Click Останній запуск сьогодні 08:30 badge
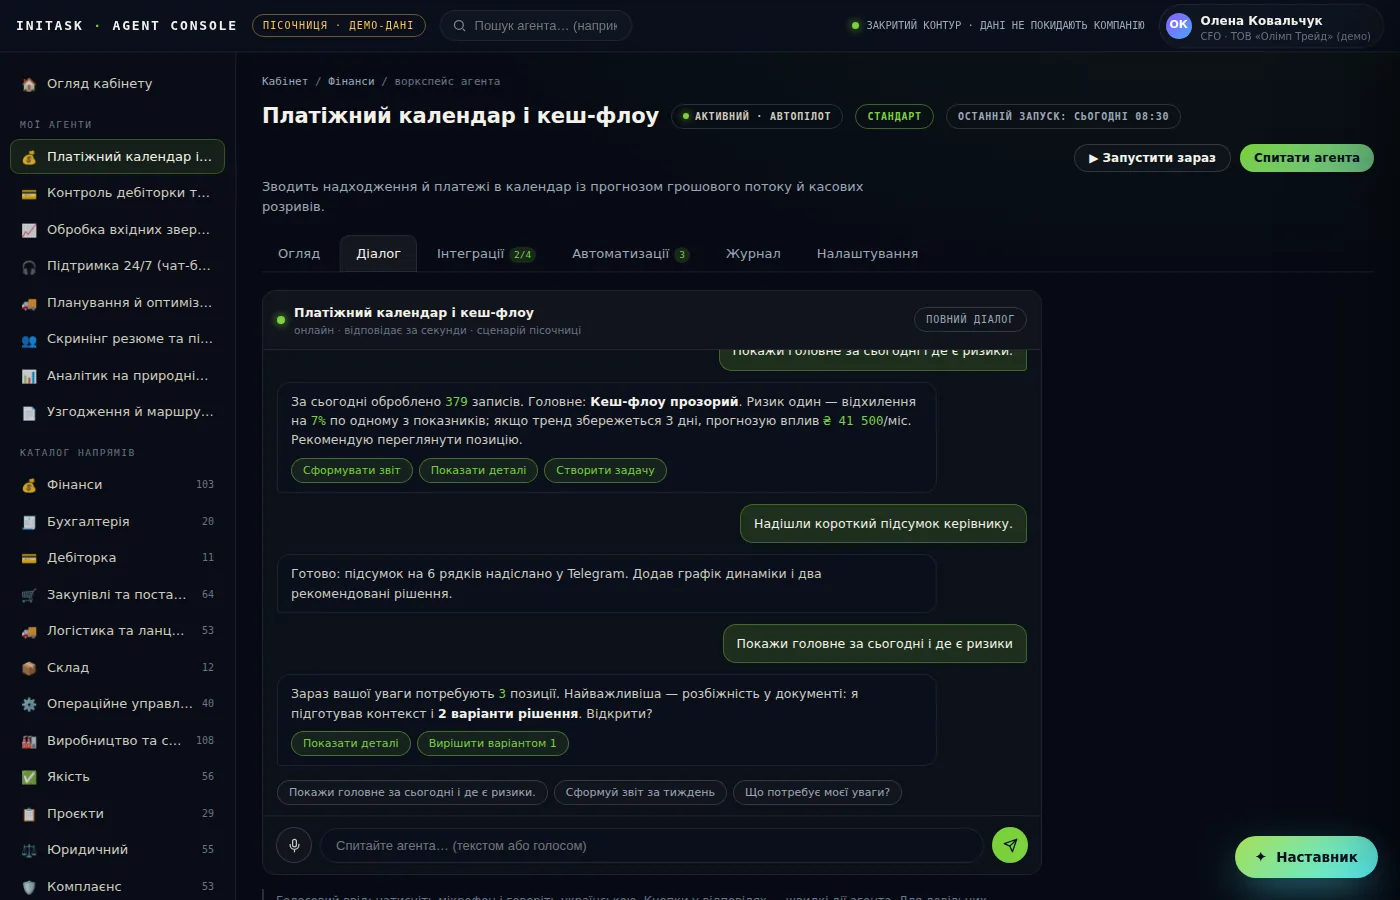This screenshot has width=1400, height=900. coord(1063,117)
